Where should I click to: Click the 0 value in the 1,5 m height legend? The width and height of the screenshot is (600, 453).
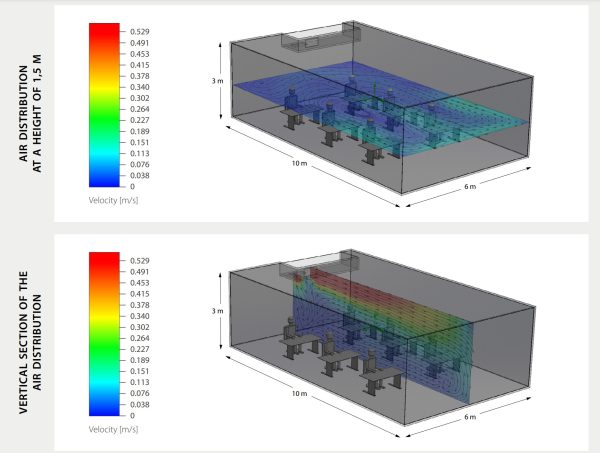pos(132,187)
